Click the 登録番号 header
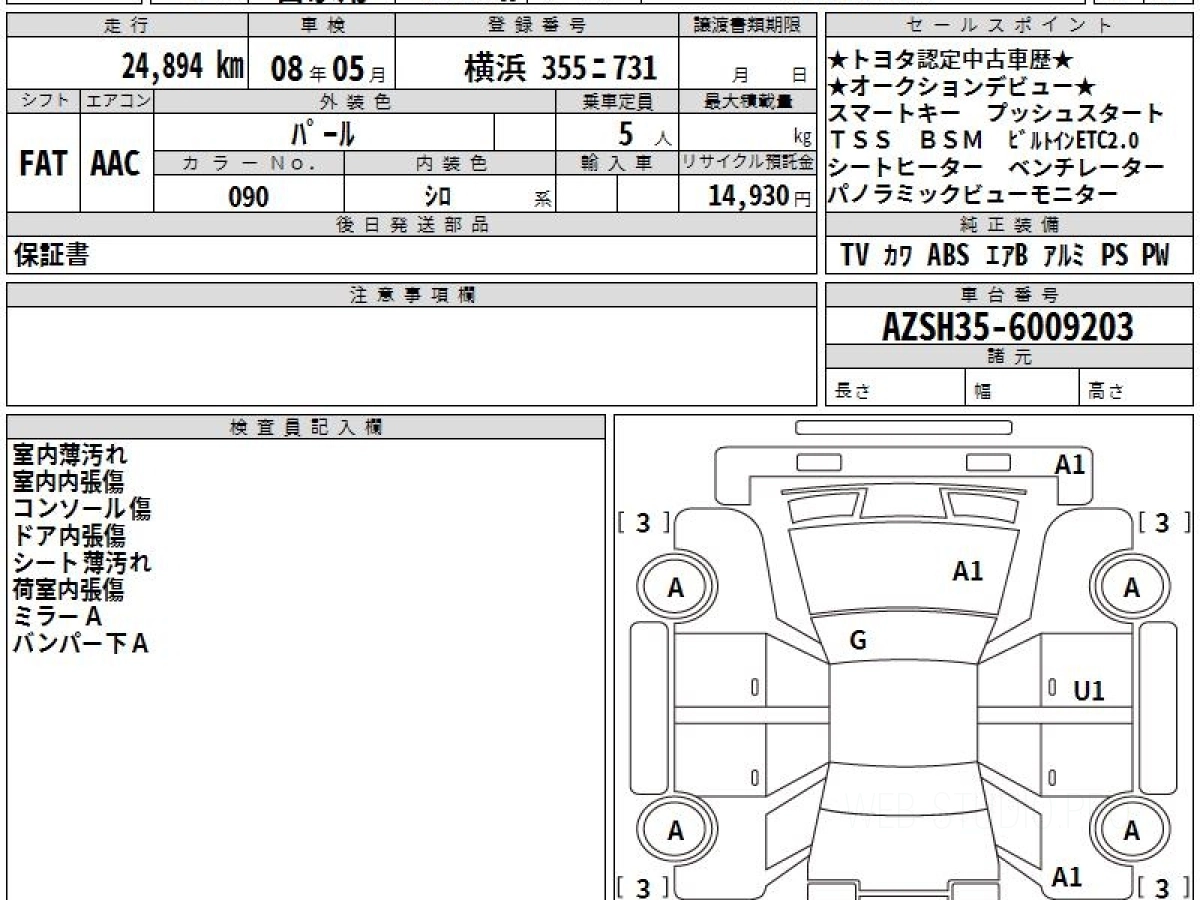1200x900 pixels. click(x=536, y=26)
